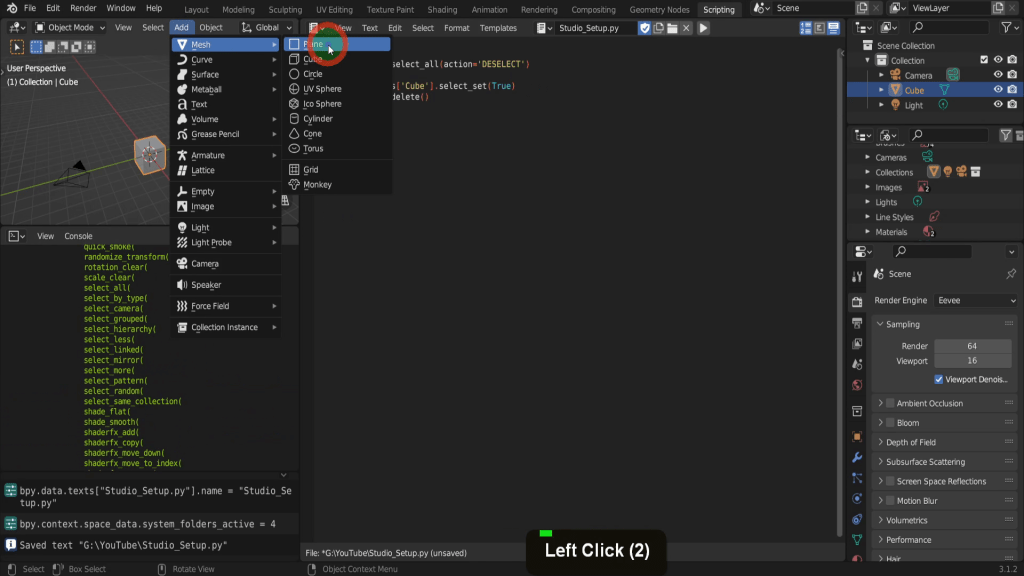Screen dimensions: 1024x576
Task: Open the Modifier properties wrench icon
Action: (x=857, y=457)
